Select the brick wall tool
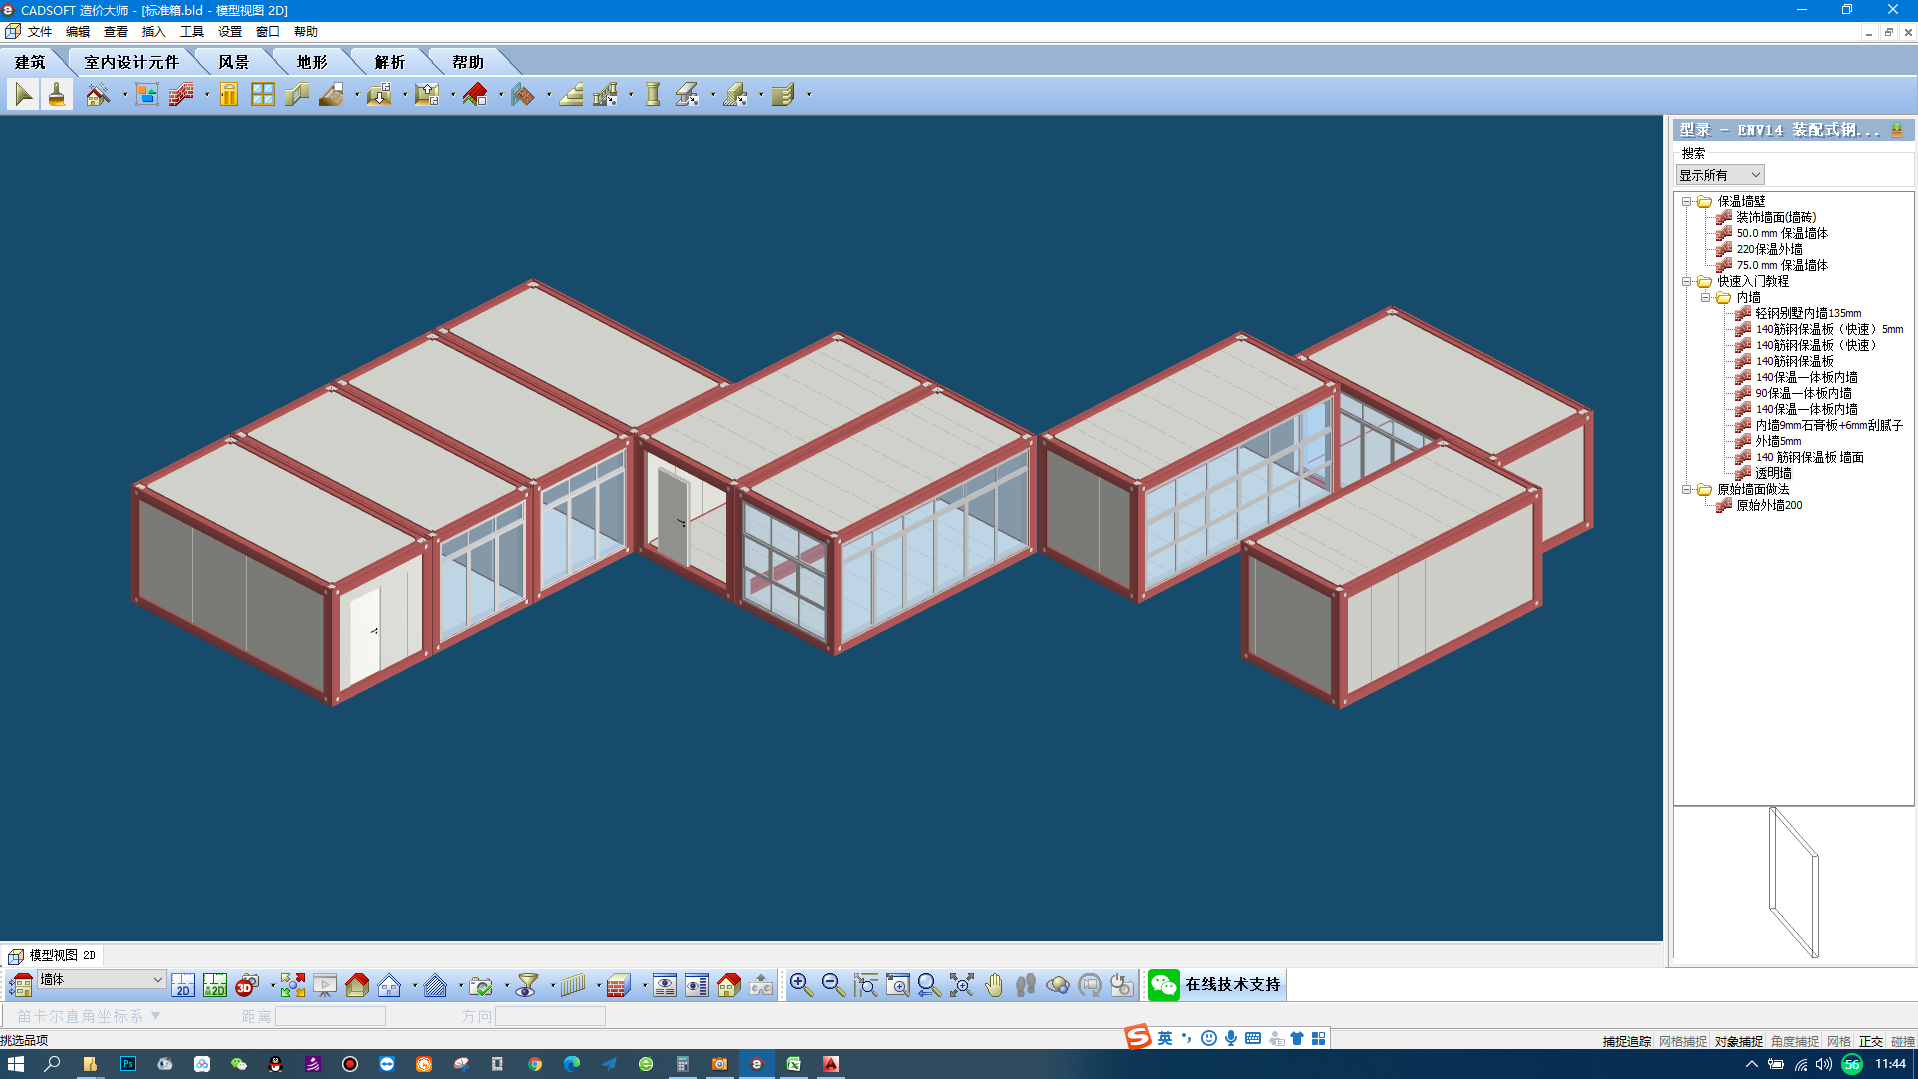 (x=181, y=95)
